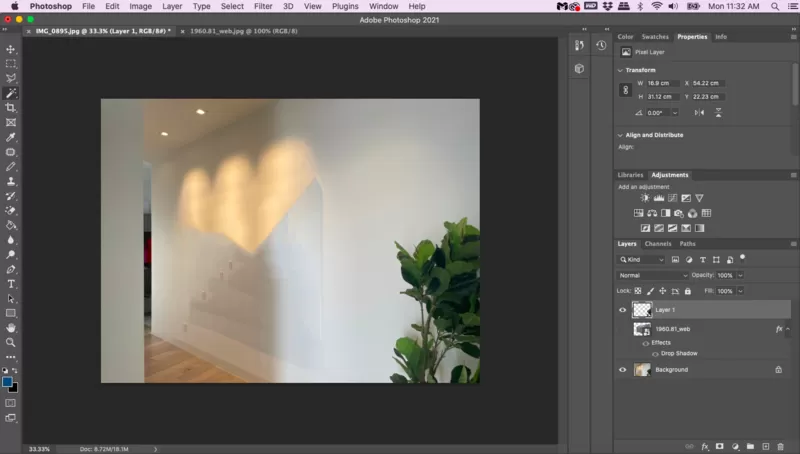This screenshot has height=454, width=800.
Task: Select the History Brush tool
Action: [11, 196]
